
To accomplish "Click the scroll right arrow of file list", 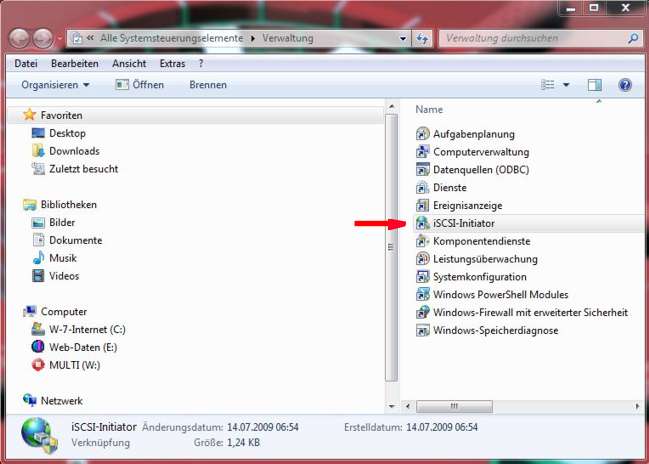I will [x=637, y=406].
